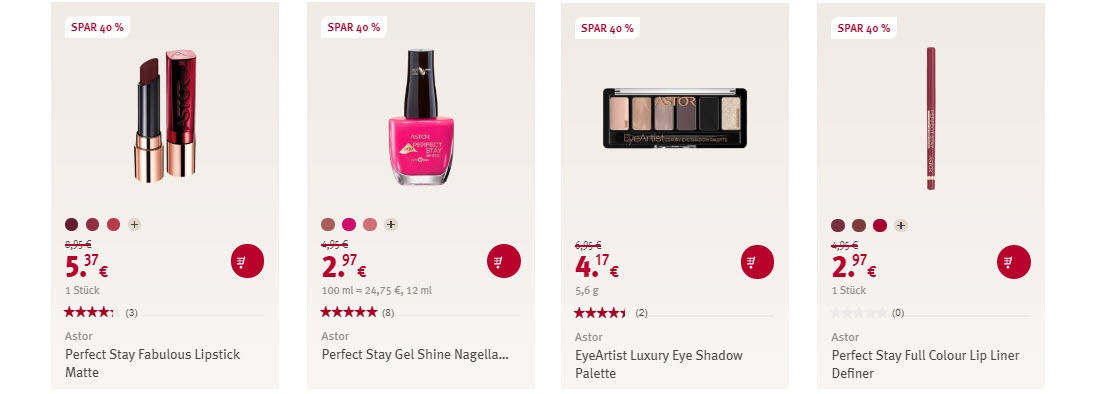The width and height of the screenshot is (1100, 394).
Task: View the EyeArtist palette product image
Action: pyautogui.click(x=675, y=118)
